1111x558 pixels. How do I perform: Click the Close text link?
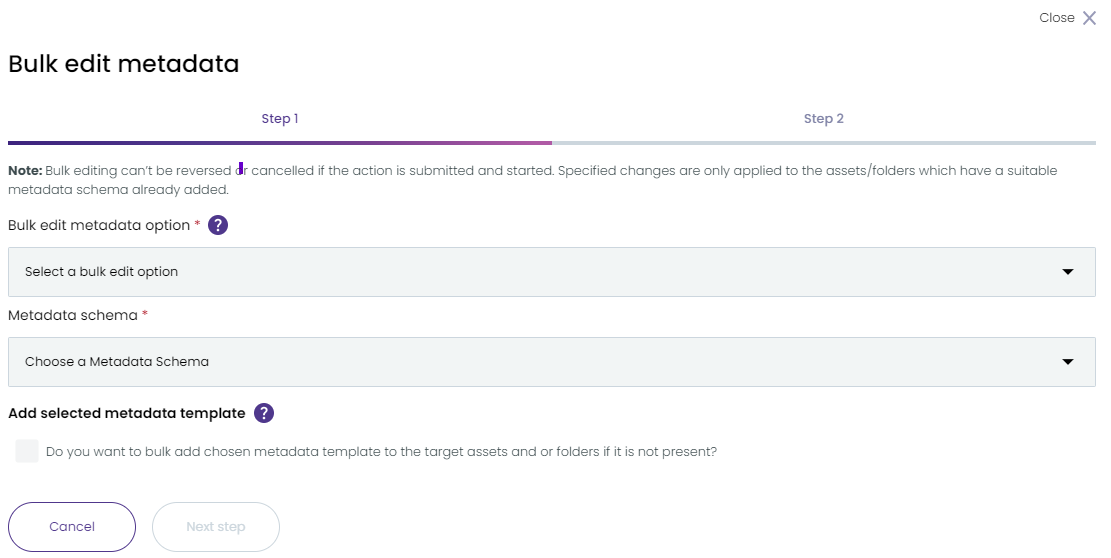[1056, 18]
